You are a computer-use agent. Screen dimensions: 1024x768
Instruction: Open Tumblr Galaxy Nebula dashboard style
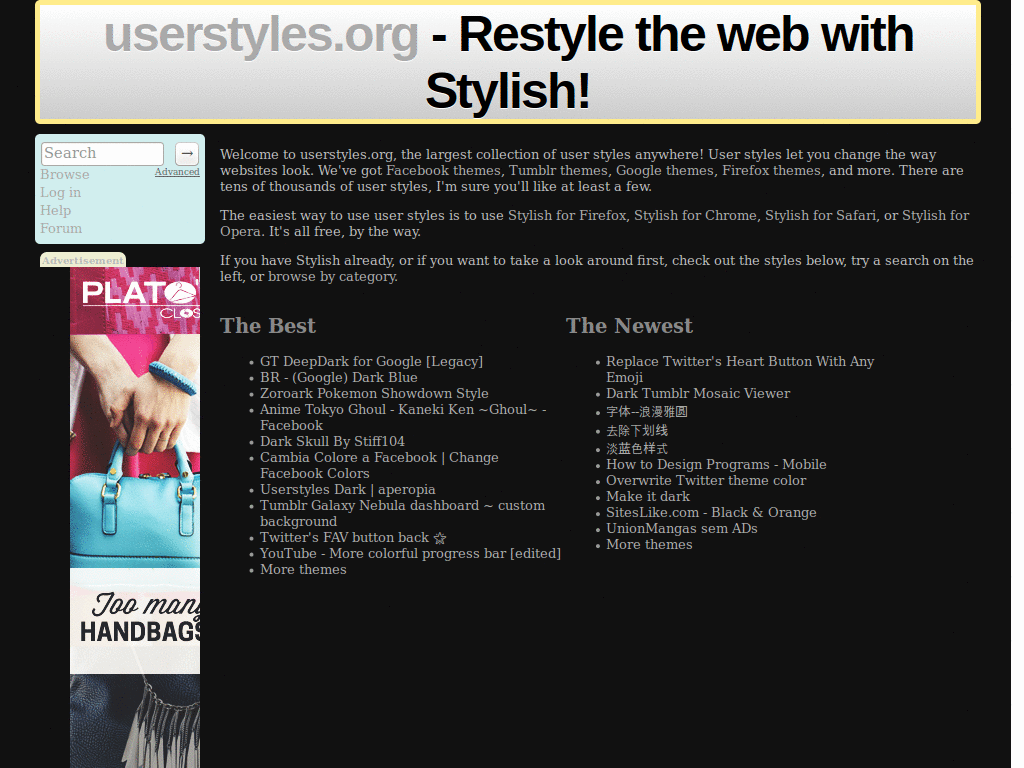click(x=402, y=513)
